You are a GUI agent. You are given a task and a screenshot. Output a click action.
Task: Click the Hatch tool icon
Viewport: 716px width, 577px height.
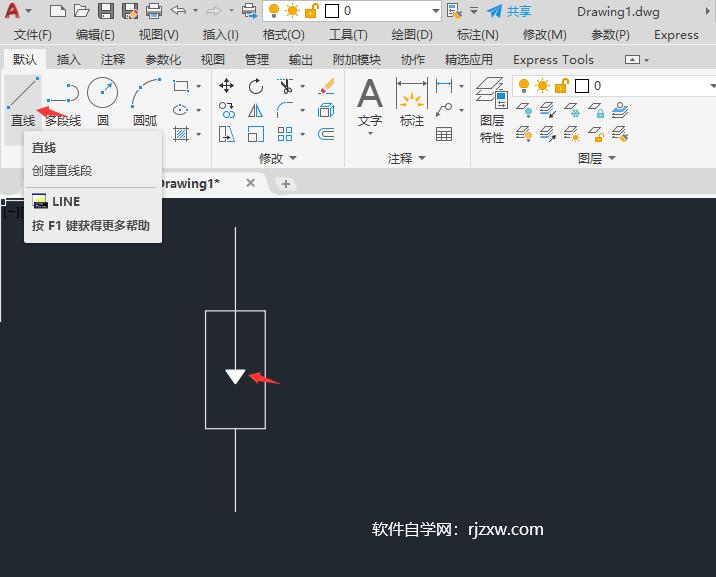181,134
